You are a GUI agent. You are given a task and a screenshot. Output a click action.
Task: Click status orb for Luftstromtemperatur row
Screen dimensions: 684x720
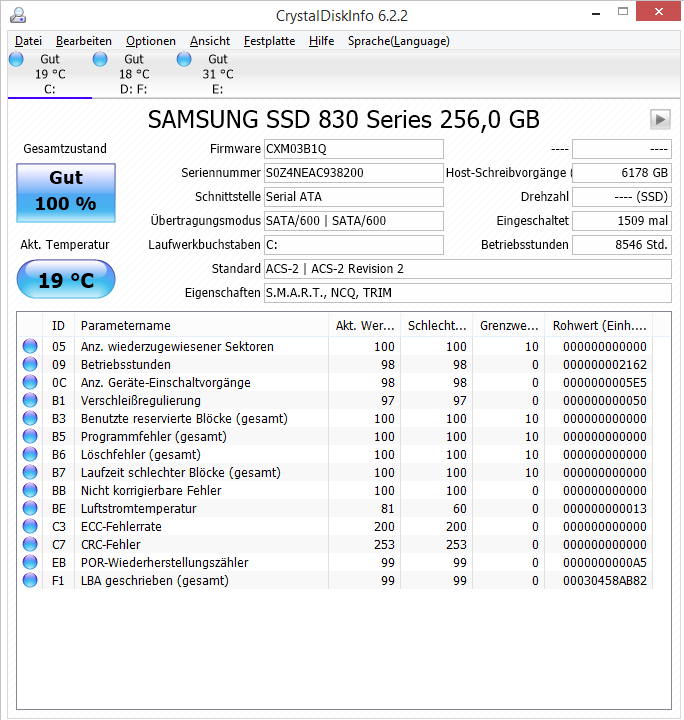(30, 508)
